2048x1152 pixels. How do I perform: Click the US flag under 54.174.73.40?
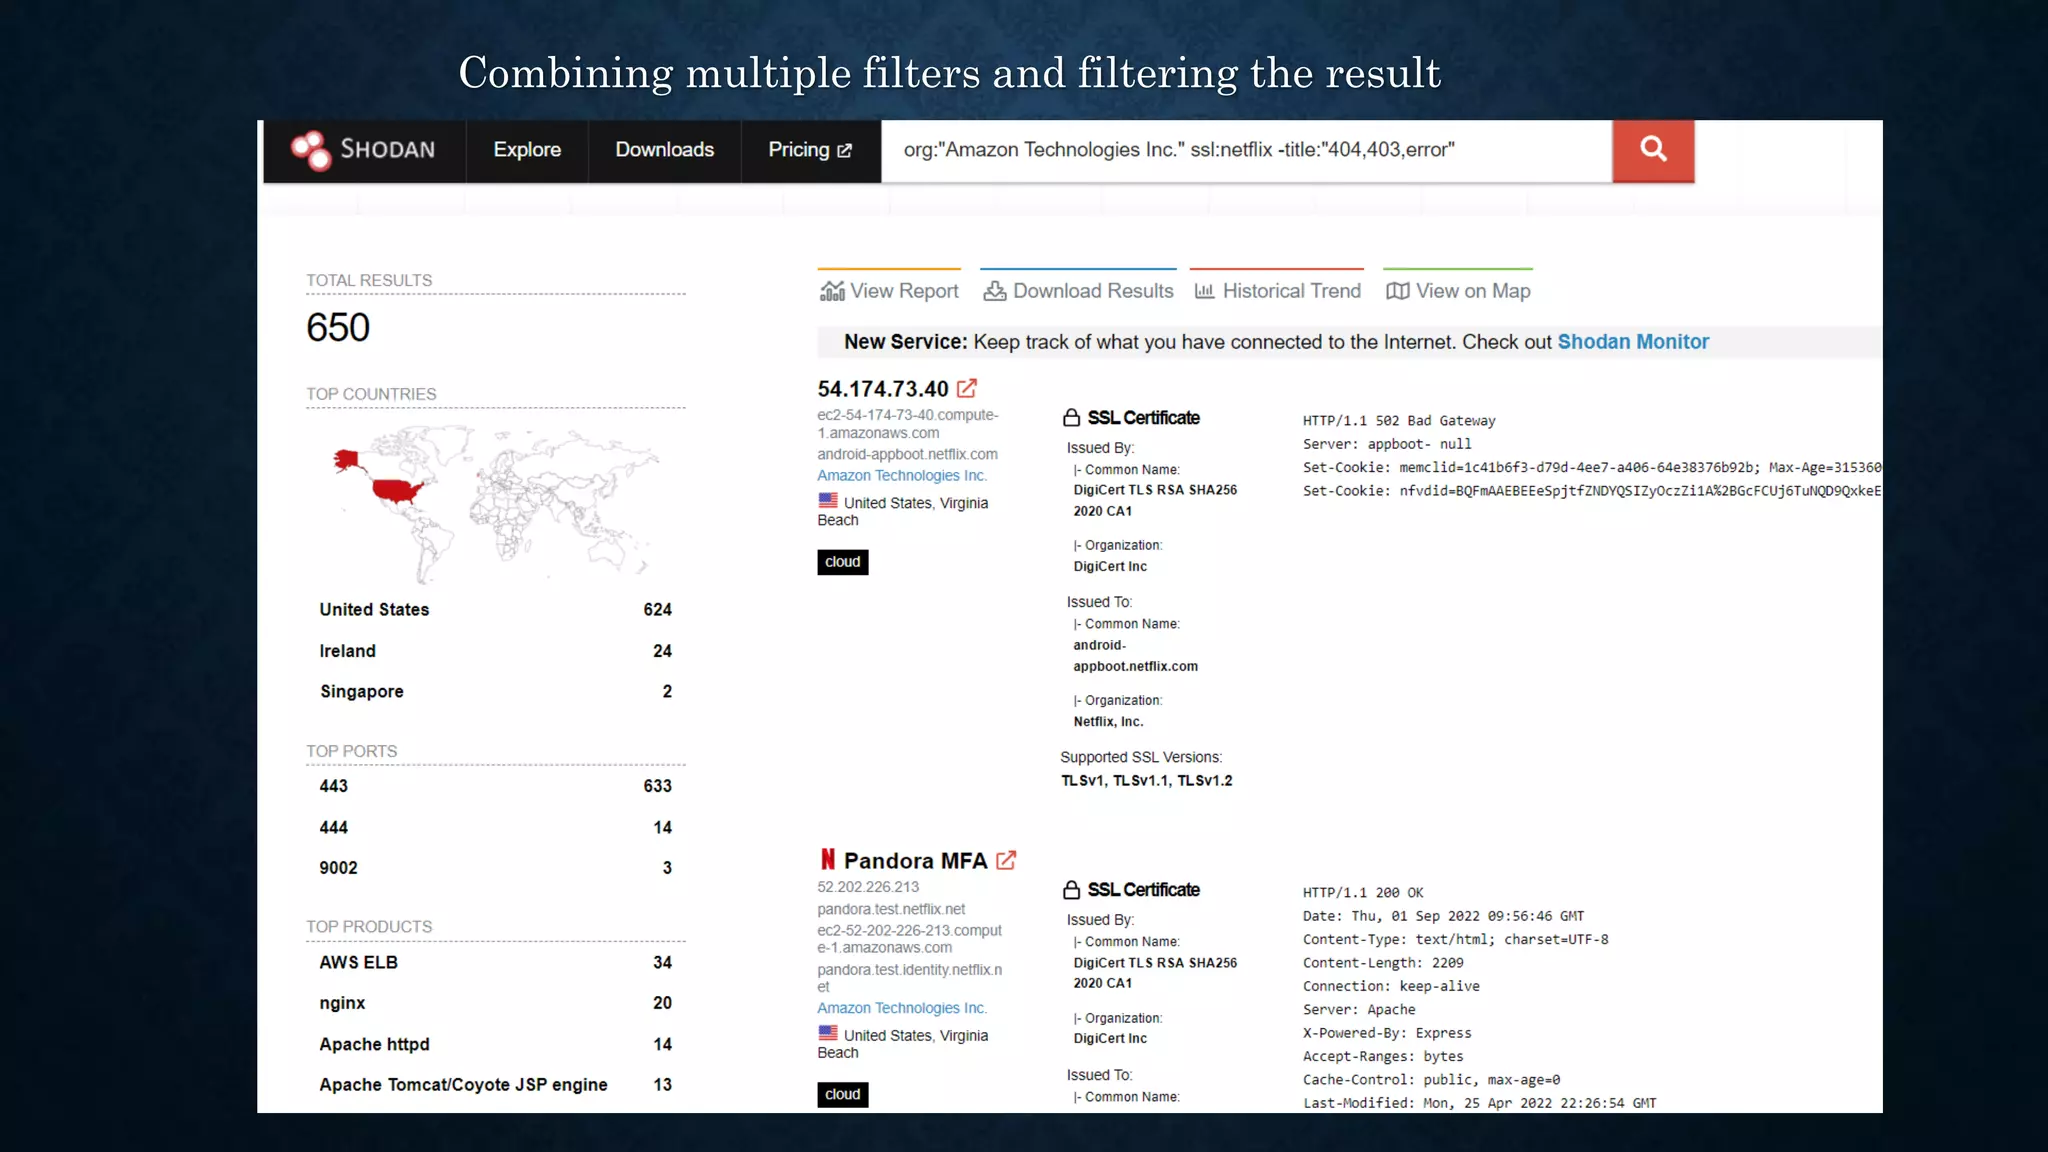pyautogui.click(x=828, y=500)
